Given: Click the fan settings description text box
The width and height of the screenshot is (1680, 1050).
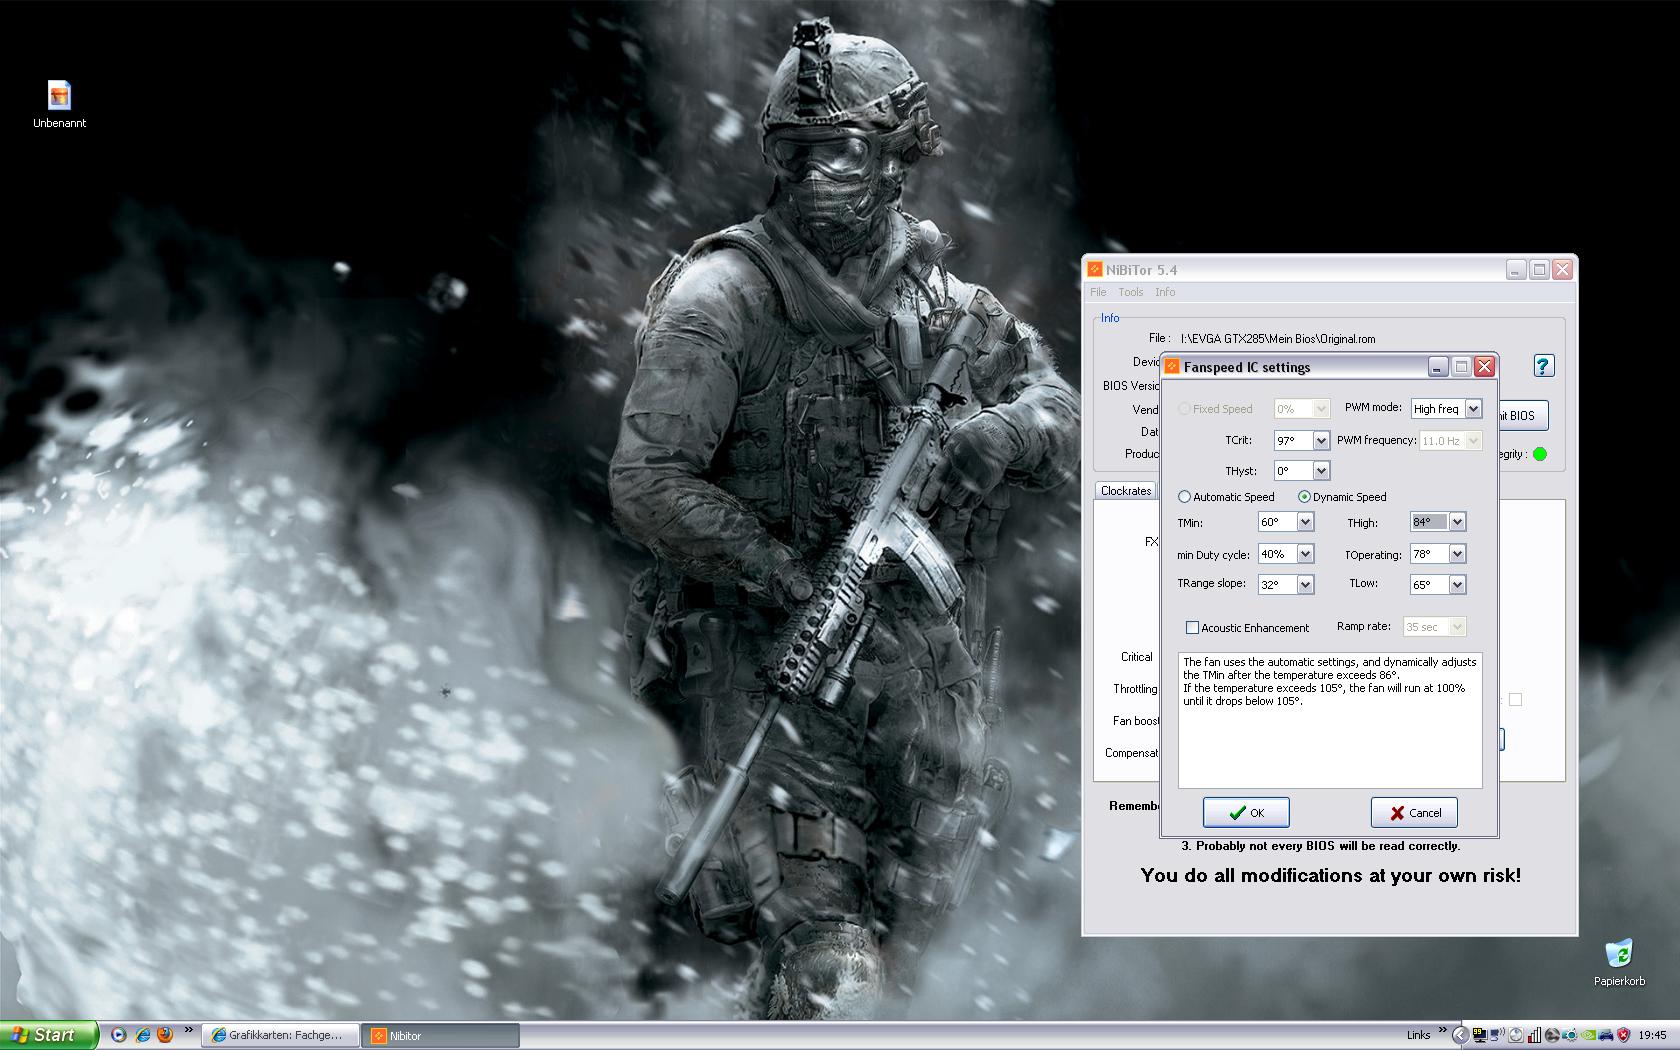Looking at the screenshot, I should (1330, 720).
